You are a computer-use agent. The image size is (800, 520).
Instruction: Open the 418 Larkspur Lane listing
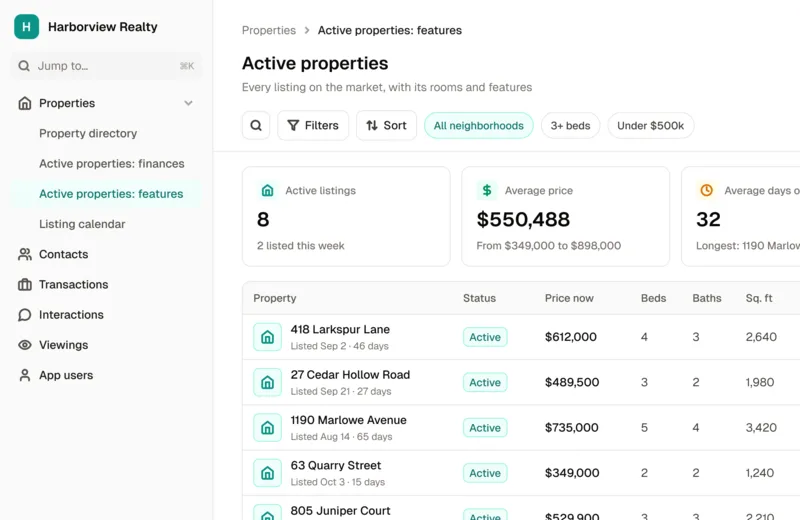(x=340, y=329)
